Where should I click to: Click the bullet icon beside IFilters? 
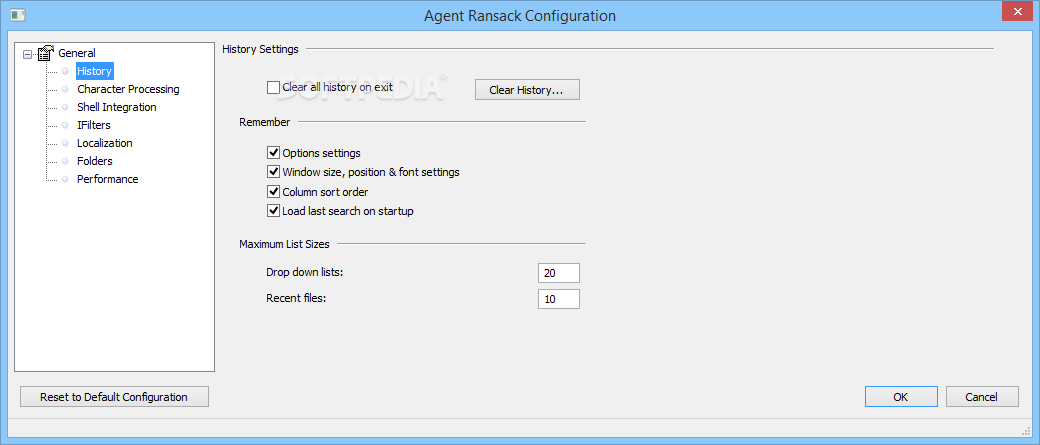click(x=65, y=125)
